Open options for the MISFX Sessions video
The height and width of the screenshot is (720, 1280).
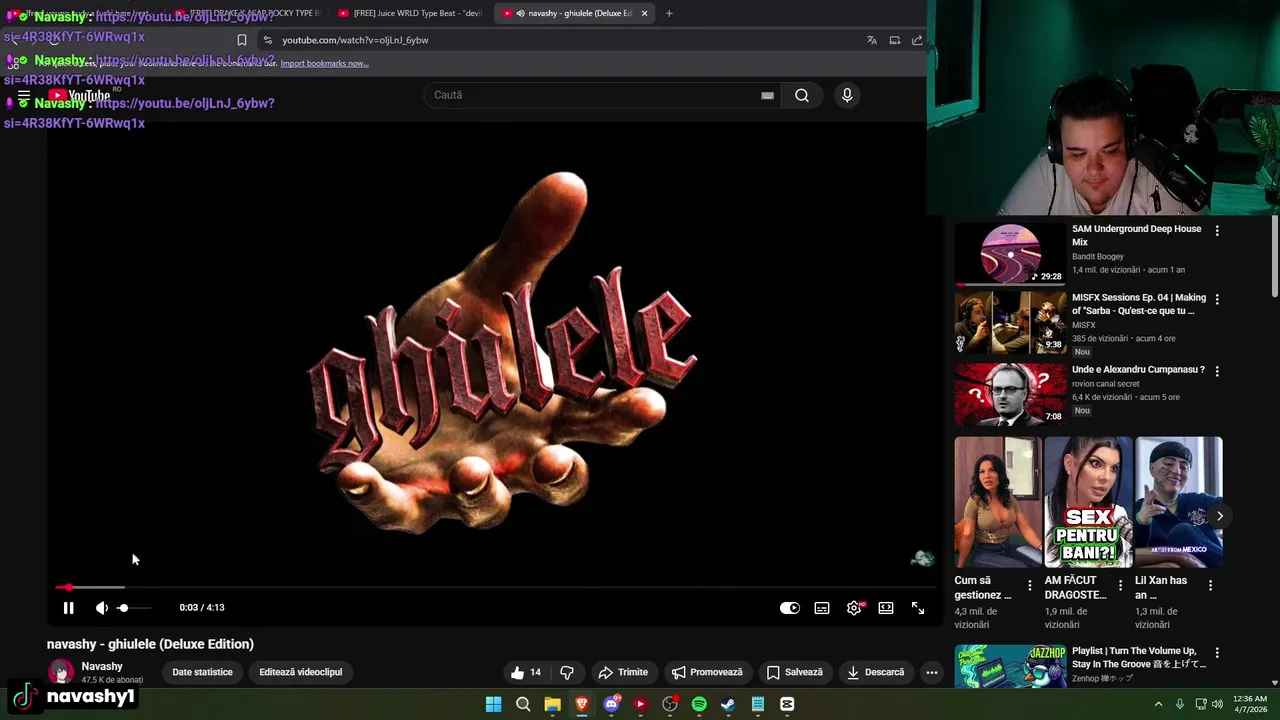(x=1217, y=299)
